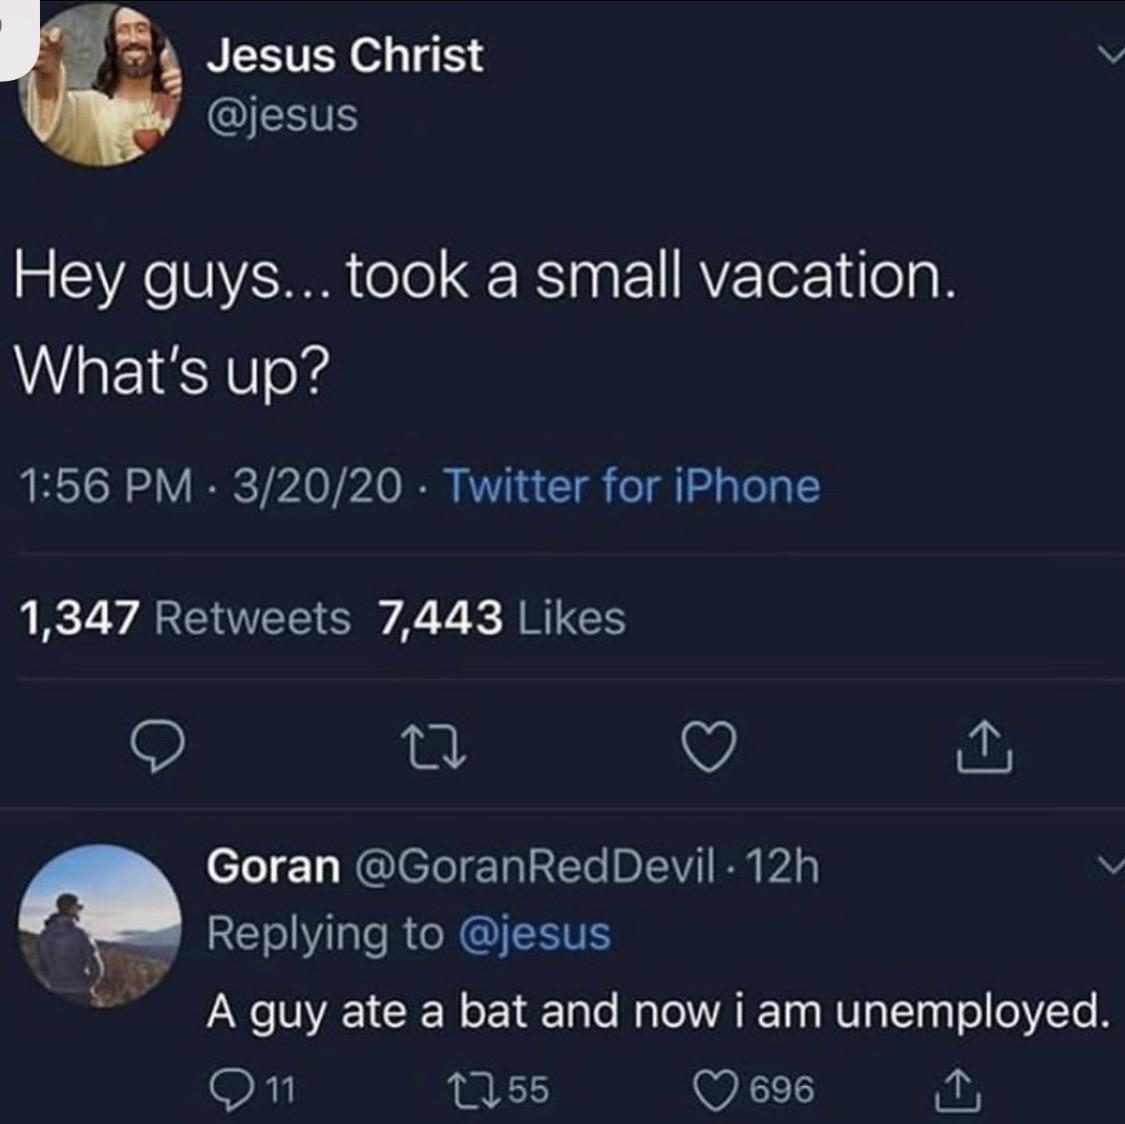Click the @jesus handle under the author name
This screenshot has height=1124, width=1125.
(x=281, y=116)
